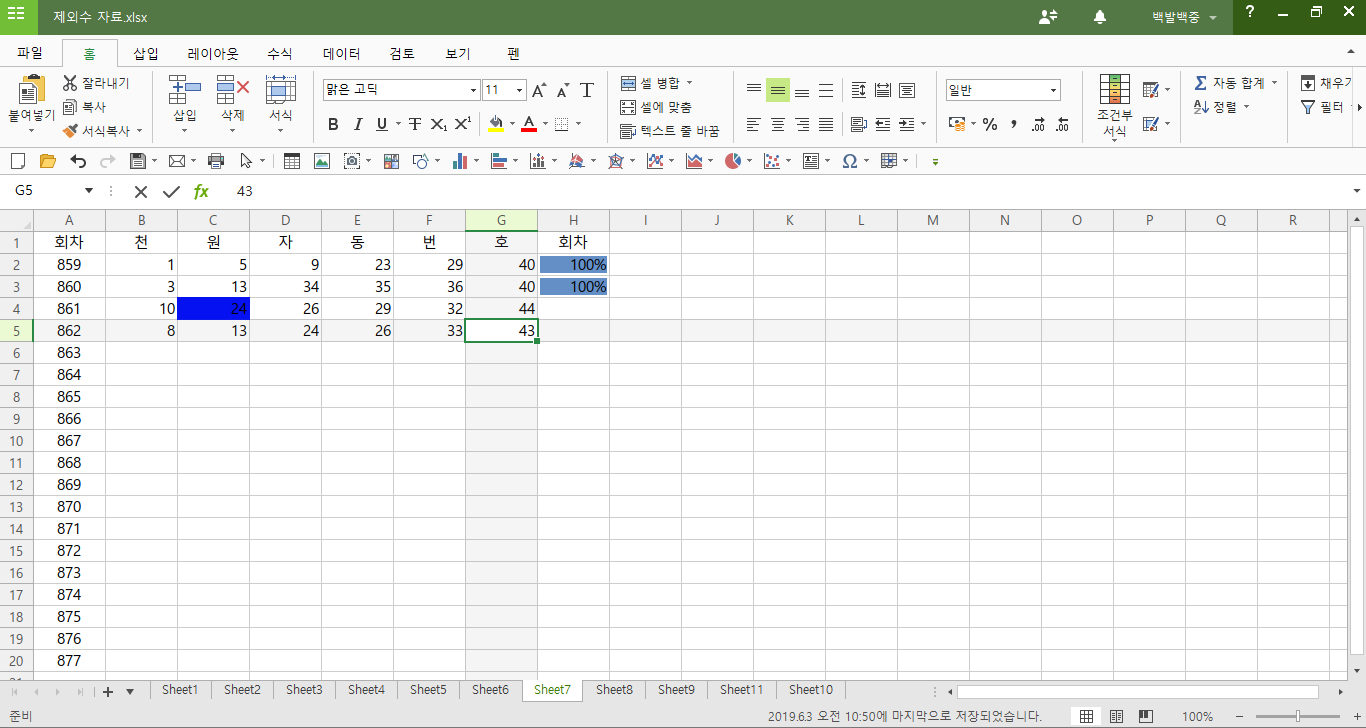
Task: Insert a pie chart from the toolbar
Action: (733, 161)
